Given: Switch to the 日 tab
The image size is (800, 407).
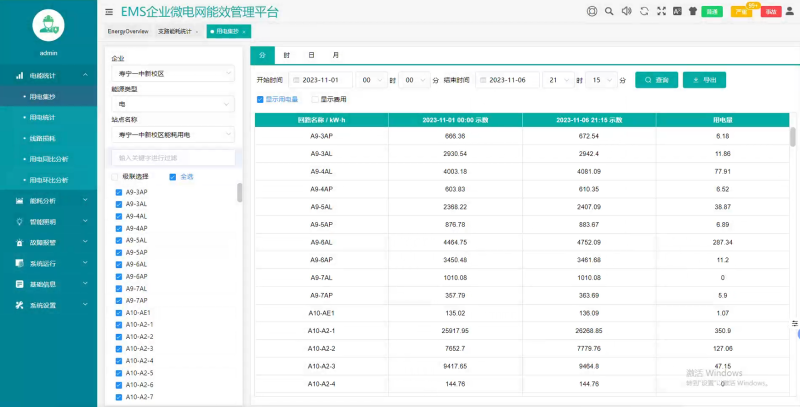Looking at the screenshot, I should tap(311, 55).
